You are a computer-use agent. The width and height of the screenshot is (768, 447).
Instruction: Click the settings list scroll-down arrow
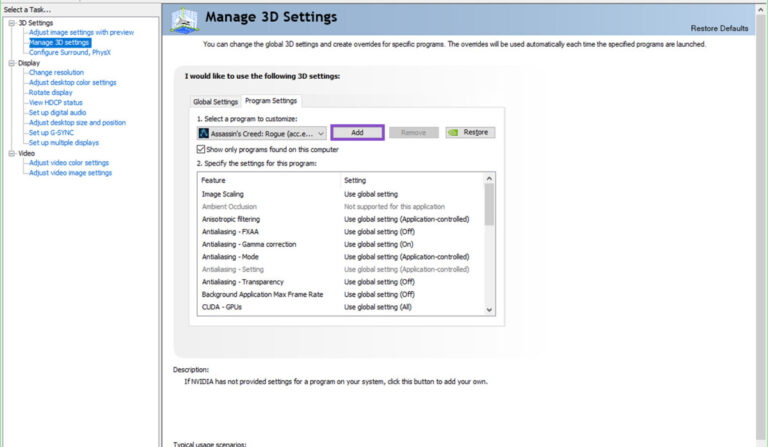tap(489, 309)
